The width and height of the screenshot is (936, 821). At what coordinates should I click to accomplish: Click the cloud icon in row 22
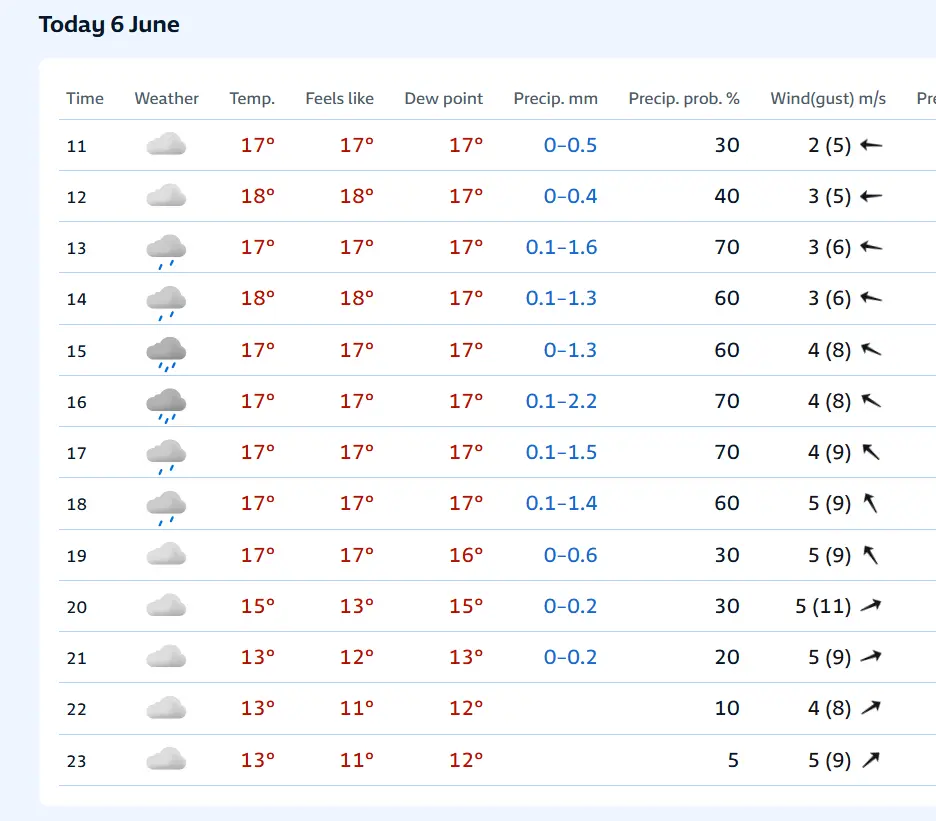[166, 708]
